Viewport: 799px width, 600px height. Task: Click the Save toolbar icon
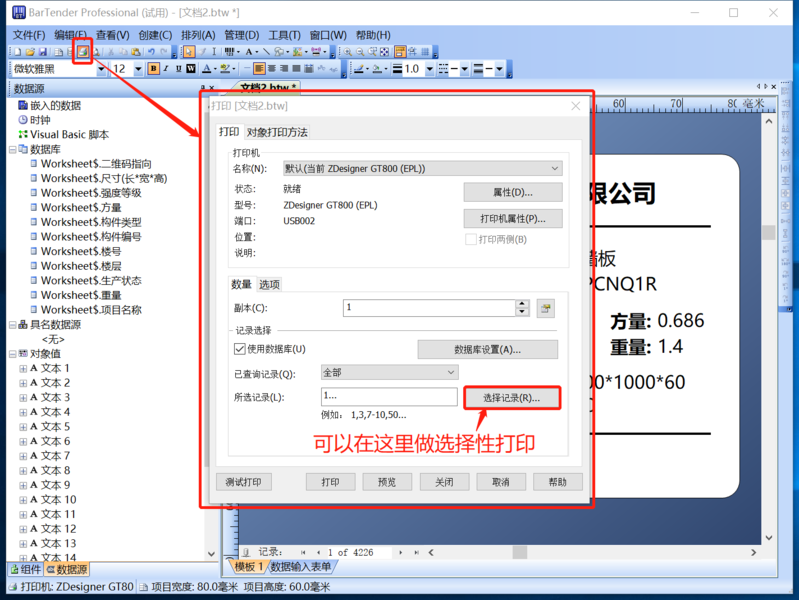pos(43,51)
